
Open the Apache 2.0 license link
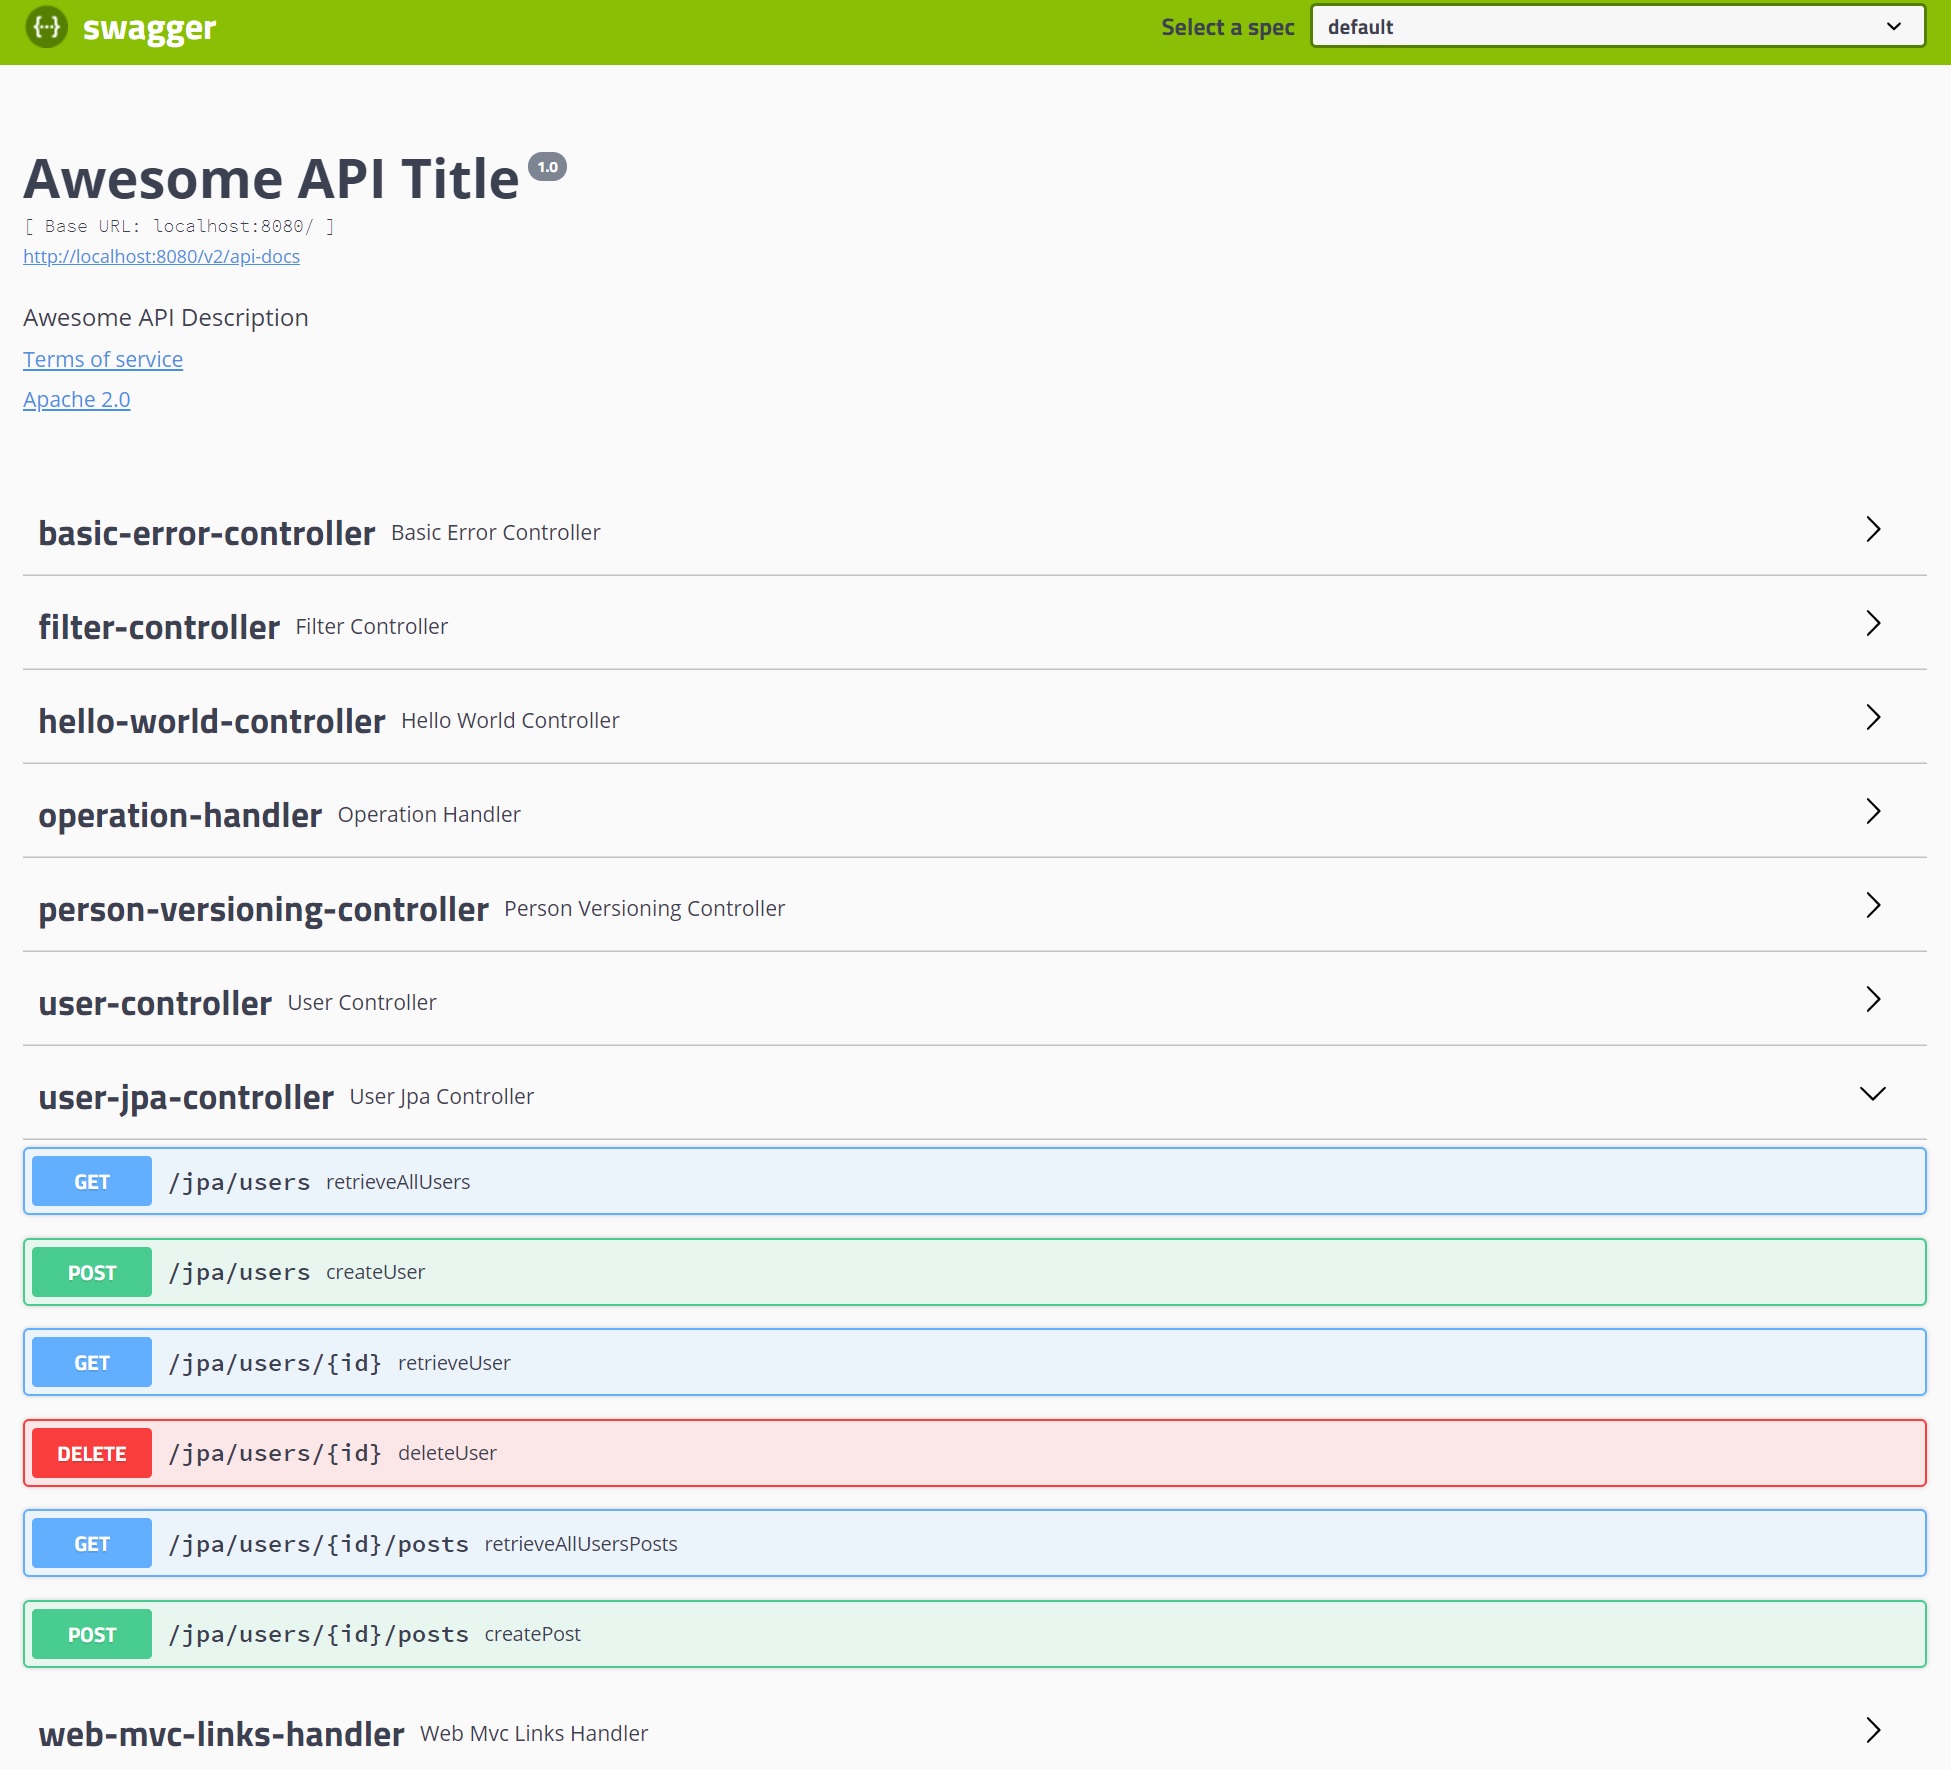[77, 400]
